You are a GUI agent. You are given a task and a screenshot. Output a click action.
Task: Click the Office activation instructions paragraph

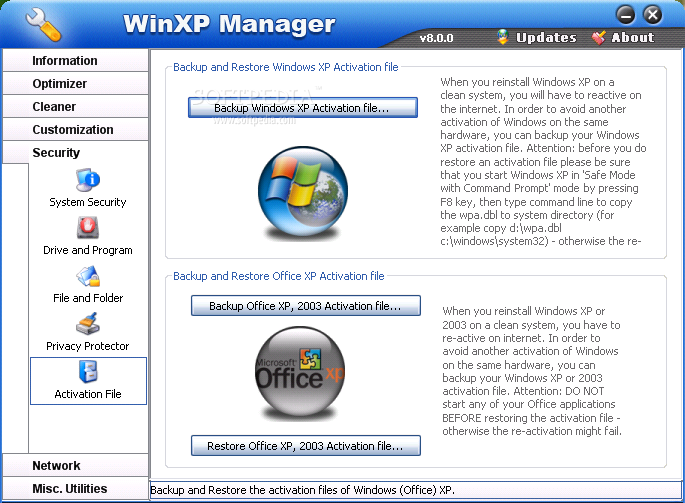click(532, 371)
